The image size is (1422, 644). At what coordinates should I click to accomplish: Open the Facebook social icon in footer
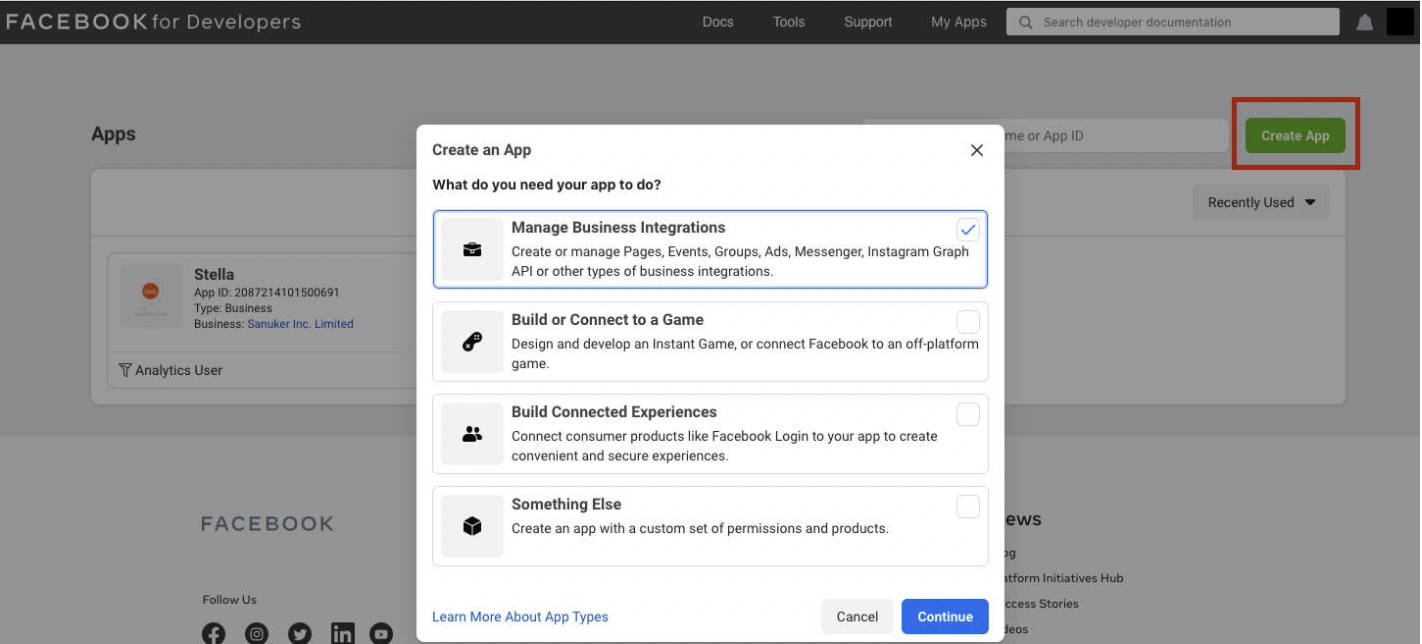214,633
